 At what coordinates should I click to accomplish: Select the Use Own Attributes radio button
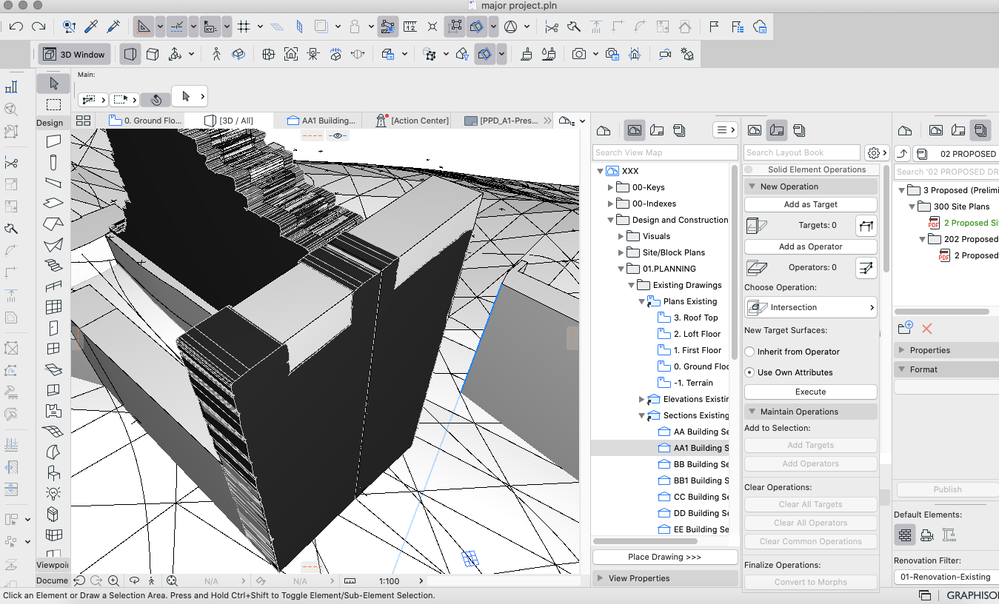pyautogui.click(x=750, y=372)
